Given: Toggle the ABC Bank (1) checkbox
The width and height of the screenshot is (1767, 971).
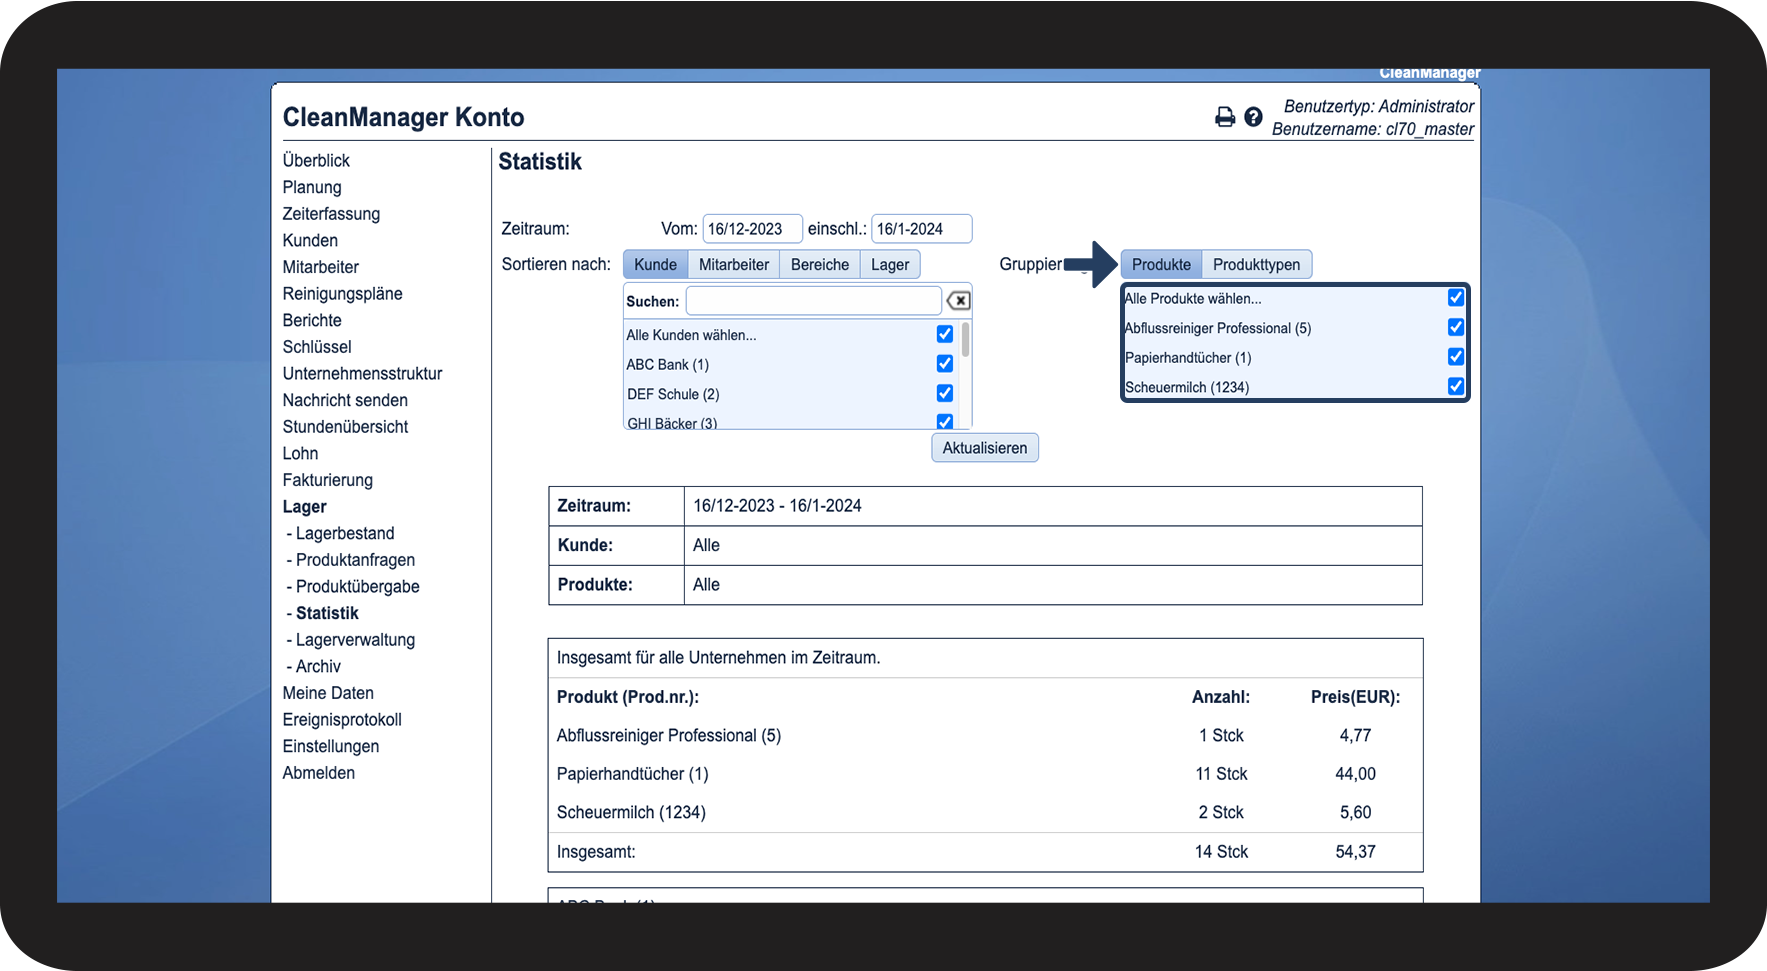Looking at the screenshot, I should (x=944, y=364).
